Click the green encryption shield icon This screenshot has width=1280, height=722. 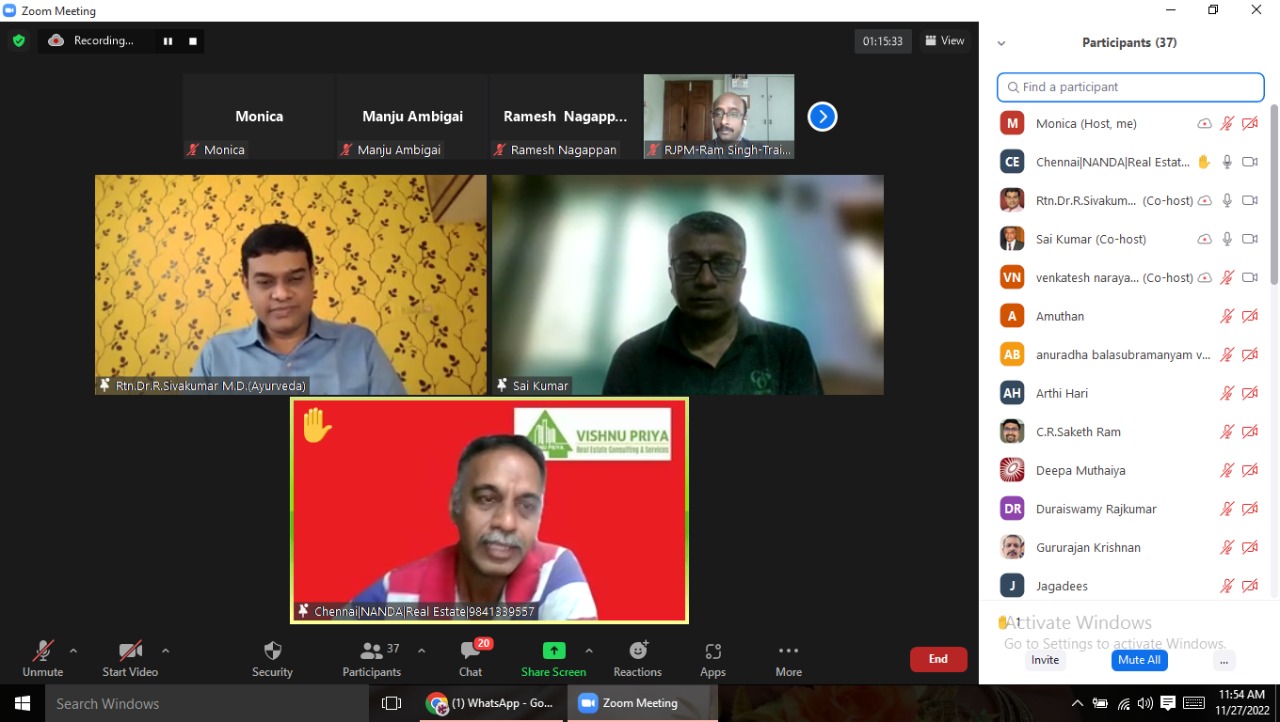pos(18,41)
